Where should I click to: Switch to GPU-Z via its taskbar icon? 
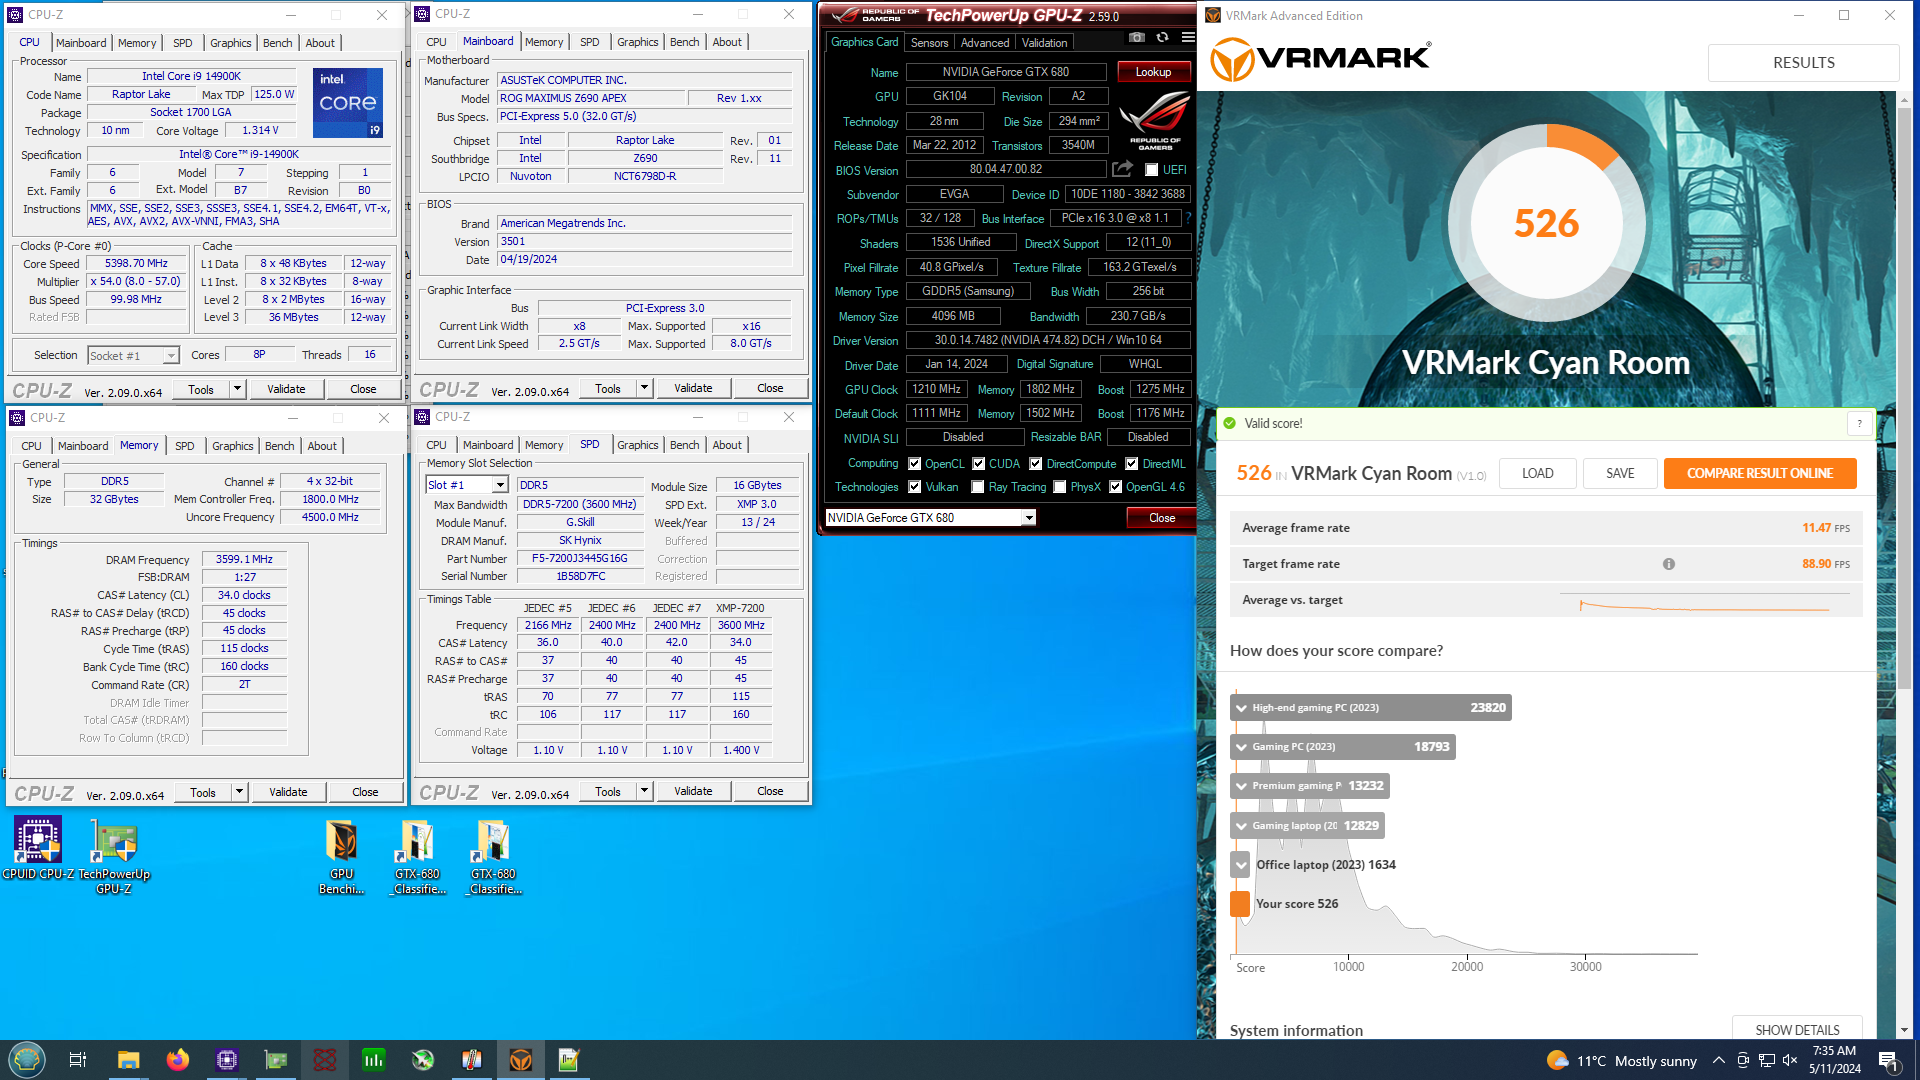pyautogui.click(x=276, y=1060)
